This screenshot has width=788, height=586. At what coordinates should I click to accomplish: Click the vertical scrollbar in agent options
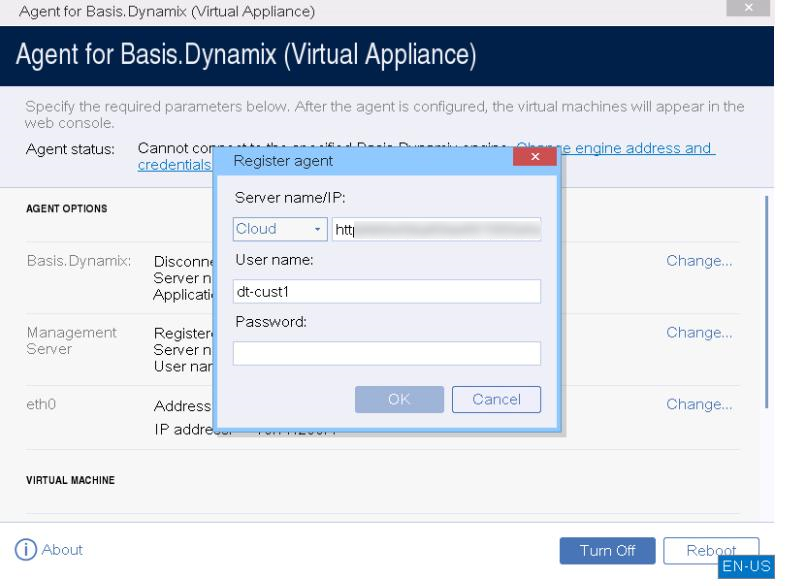coord(766,302)
